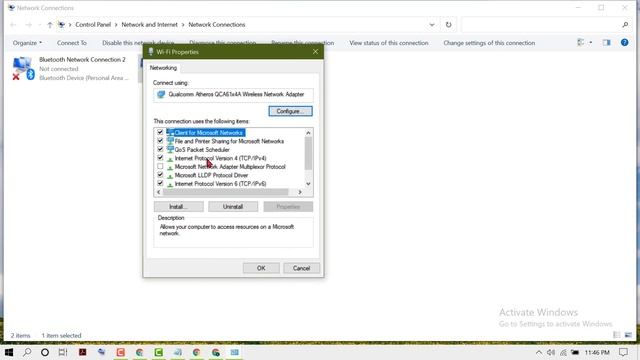Select Internet Protocol Version 6 (TCP/IPv6) item

(x=220, y=184)
